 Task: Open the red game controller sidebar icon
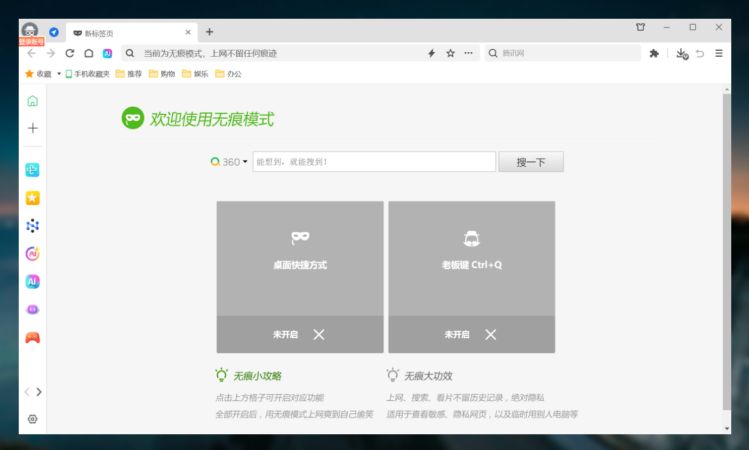pos(32,338)
